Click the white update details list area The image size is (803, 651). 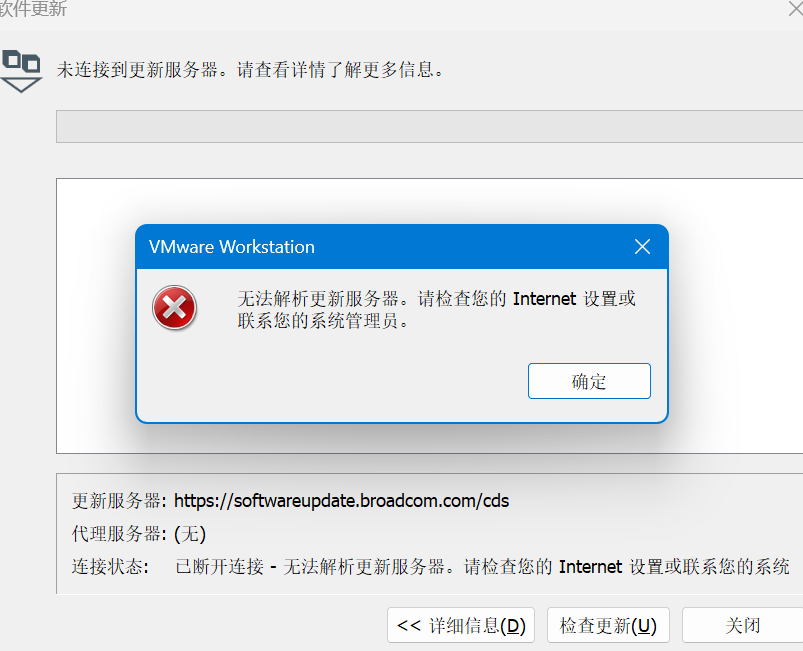429,316
